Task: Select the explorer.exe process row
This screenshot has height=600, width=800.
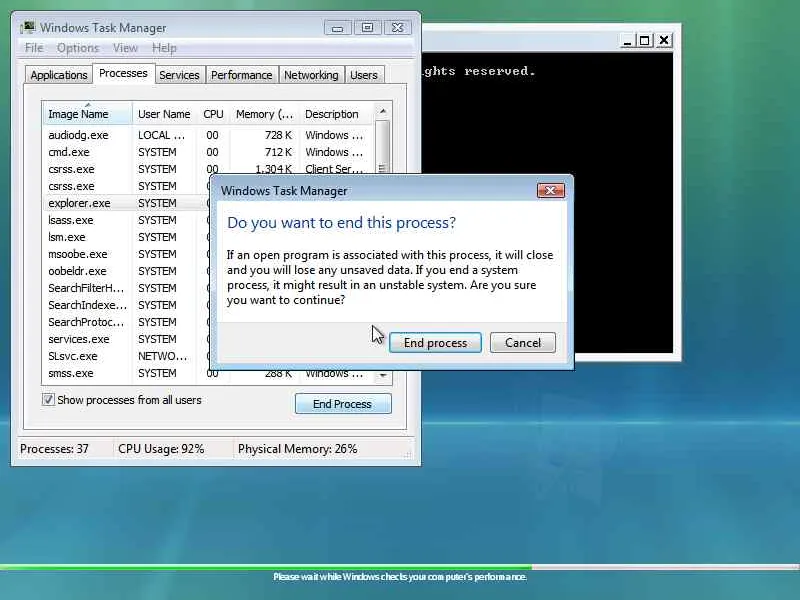Action: 126,203
